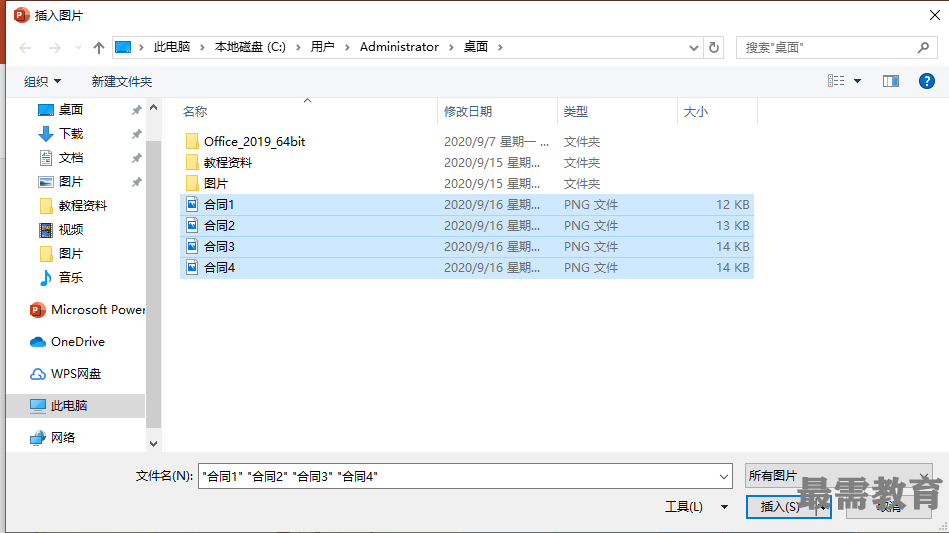
Task: Select 桌面 in the navigation pane
Action: point(71,110)
